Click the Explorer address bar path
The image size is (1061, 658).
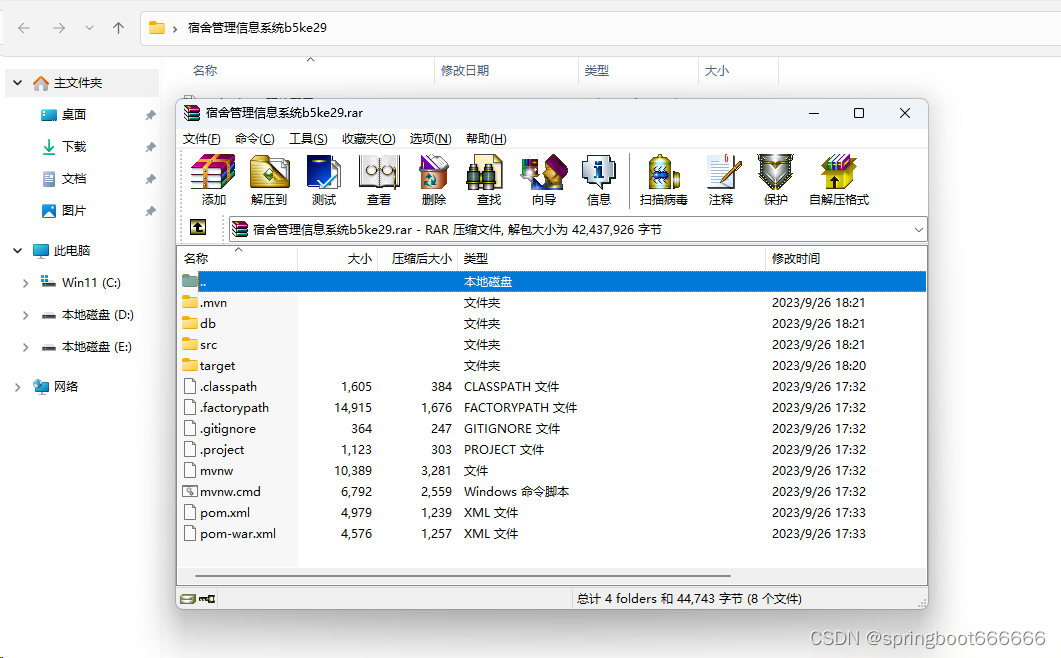257,28
